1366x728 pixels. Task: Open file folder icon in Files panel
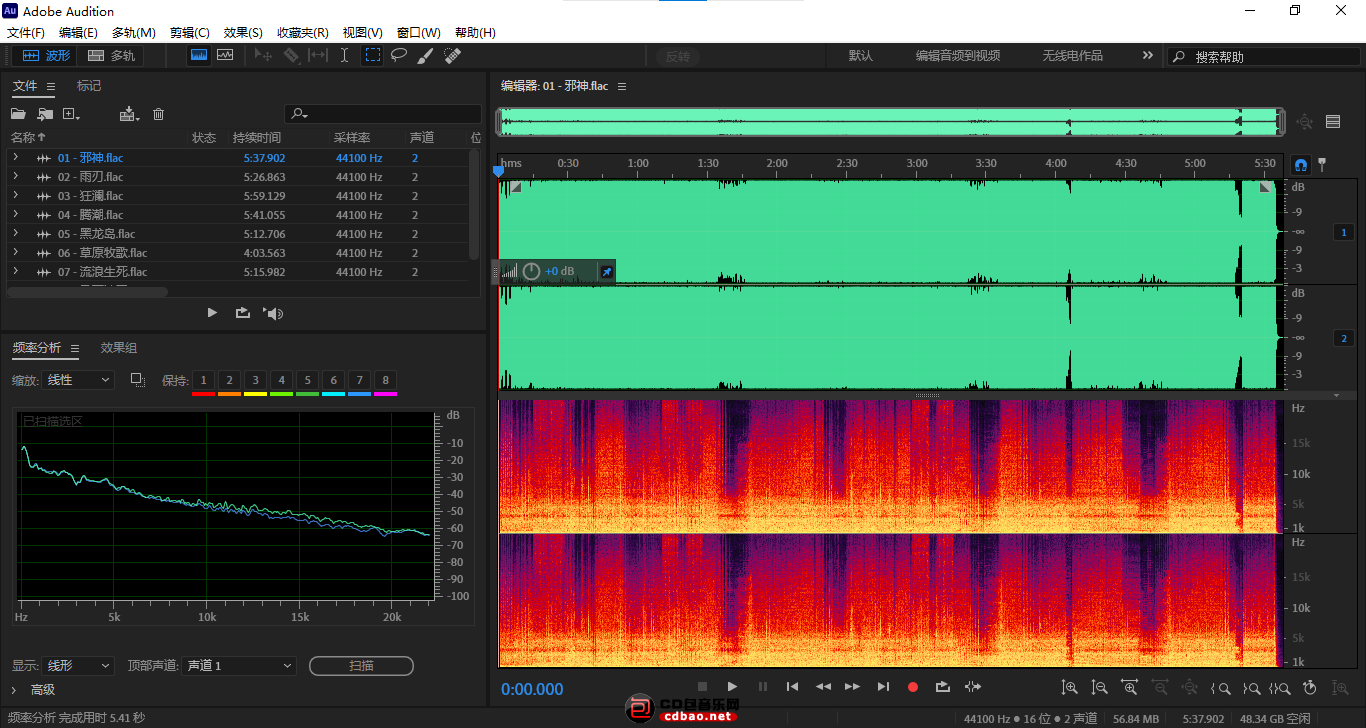tap(18, 114)
